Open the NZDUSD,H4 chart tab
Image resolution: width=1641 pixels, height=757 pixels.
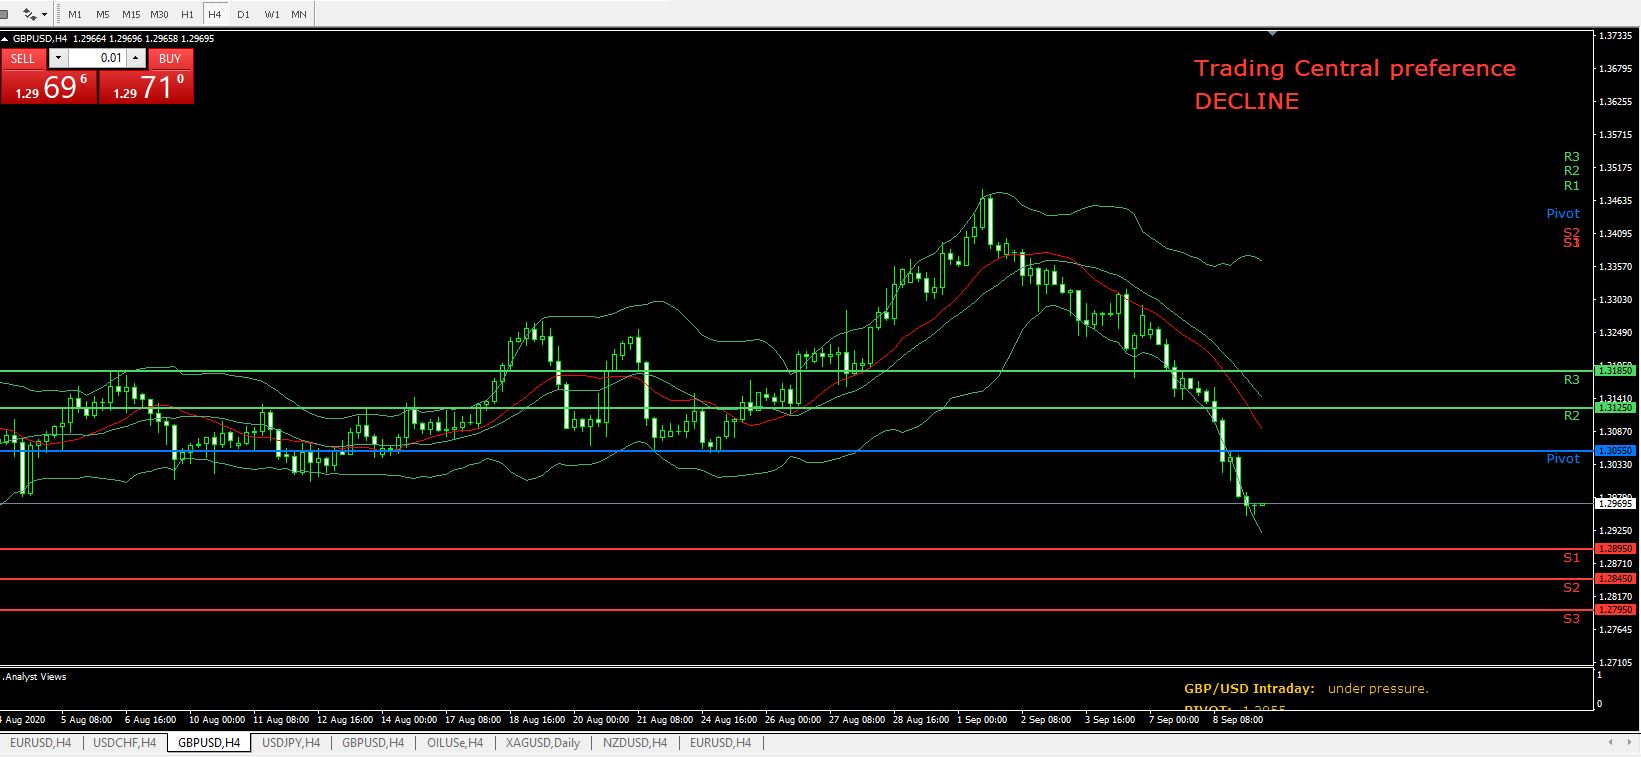click(x=637, y=743)
